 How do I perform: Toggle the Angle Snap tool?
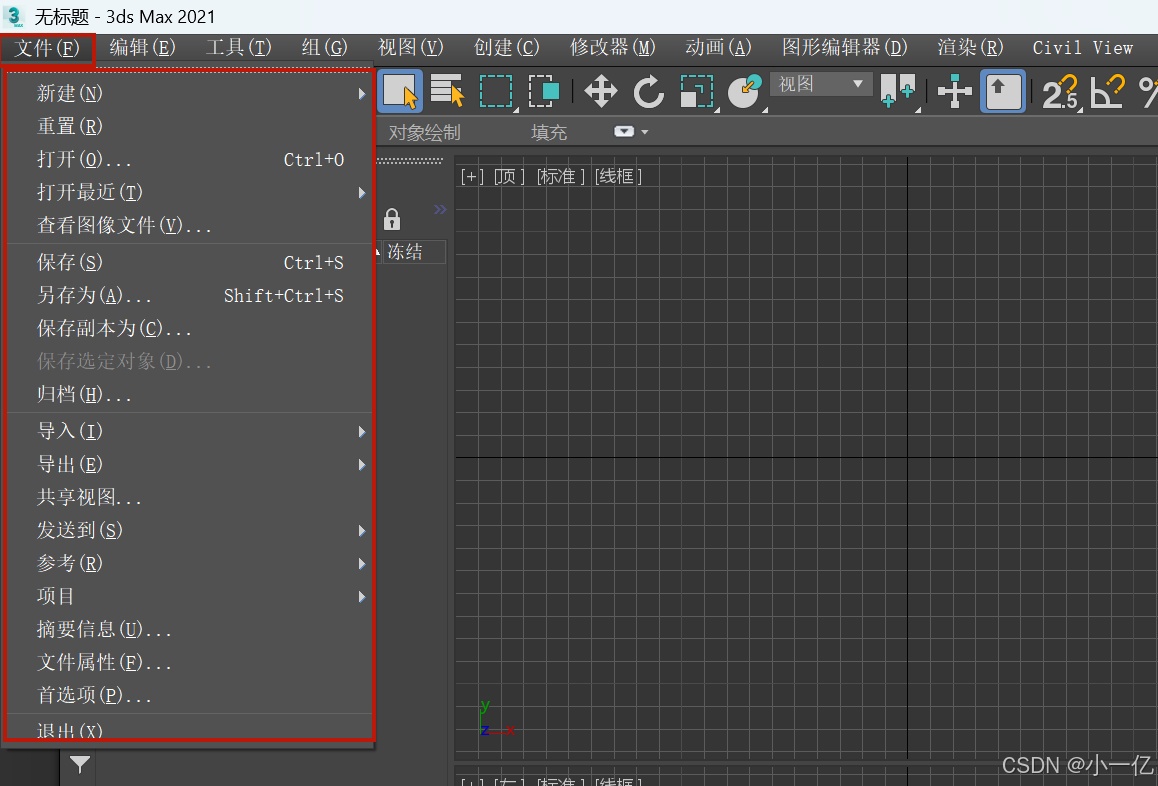point(1107,92)
